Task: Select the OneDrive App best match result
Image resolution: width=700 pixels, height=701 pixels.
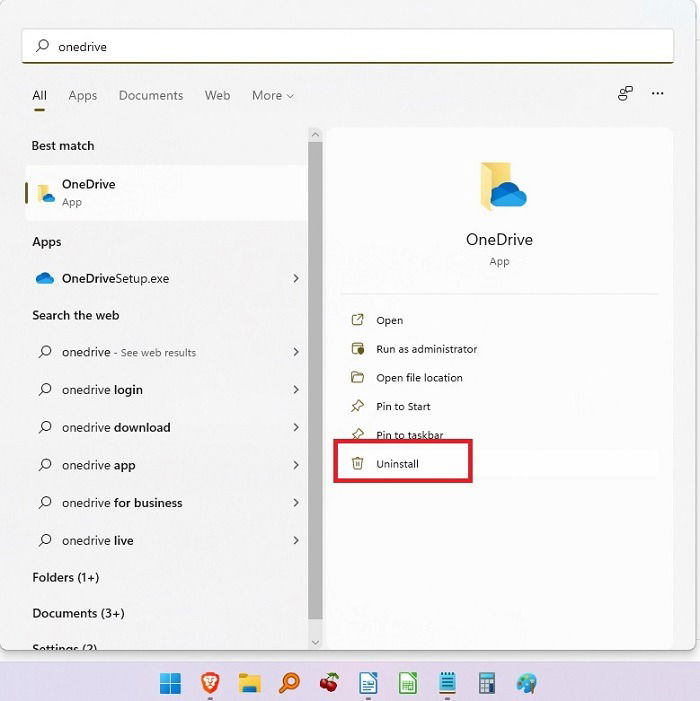Action: pos(166,193)
